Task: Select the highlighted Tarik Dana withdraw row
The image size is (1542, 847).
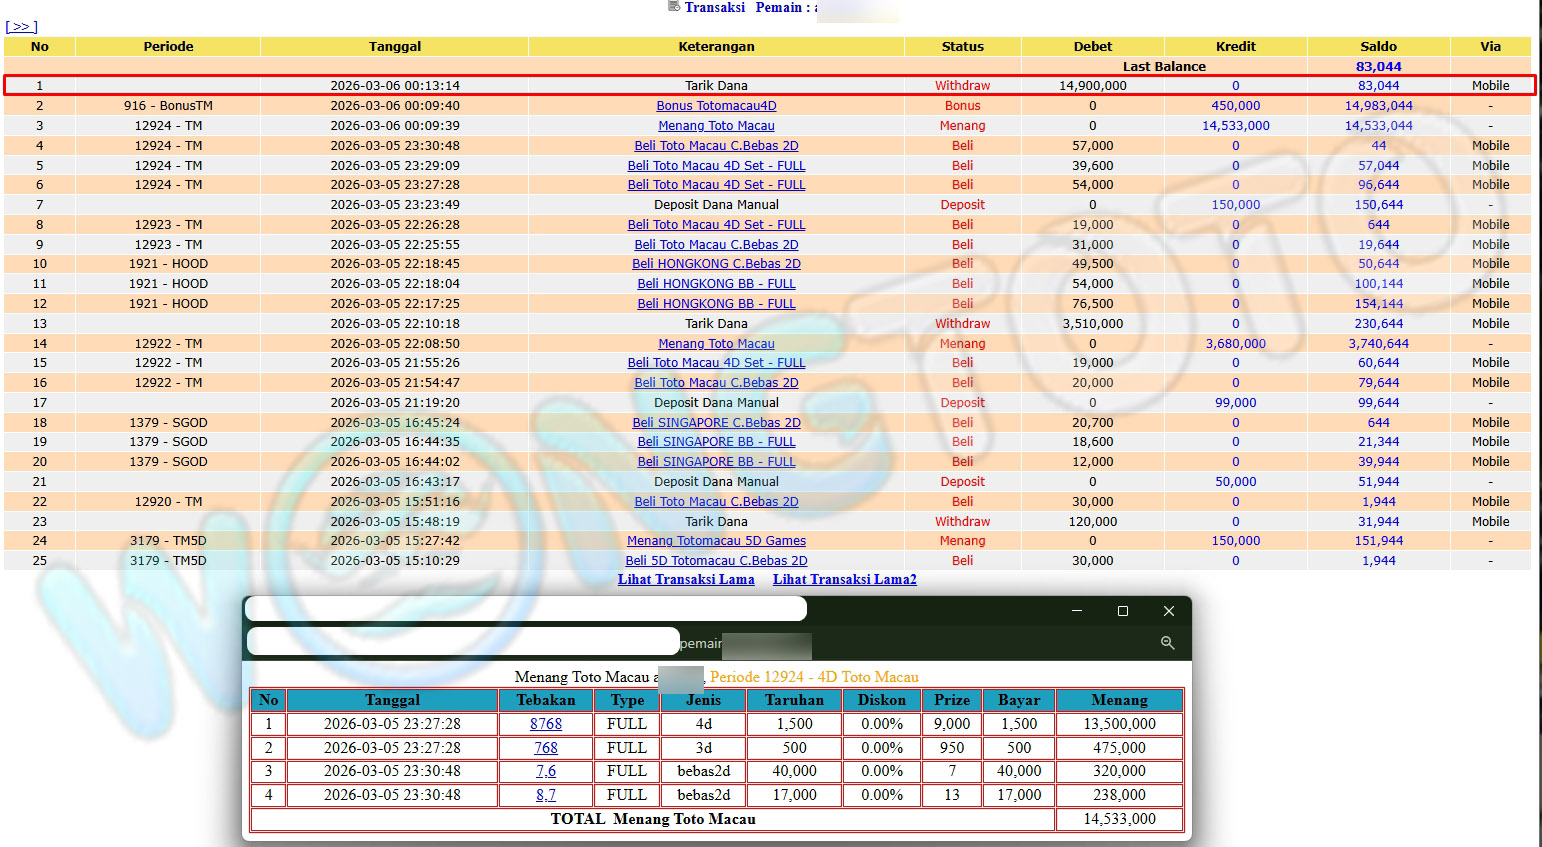Action: [x=716, y=86]
